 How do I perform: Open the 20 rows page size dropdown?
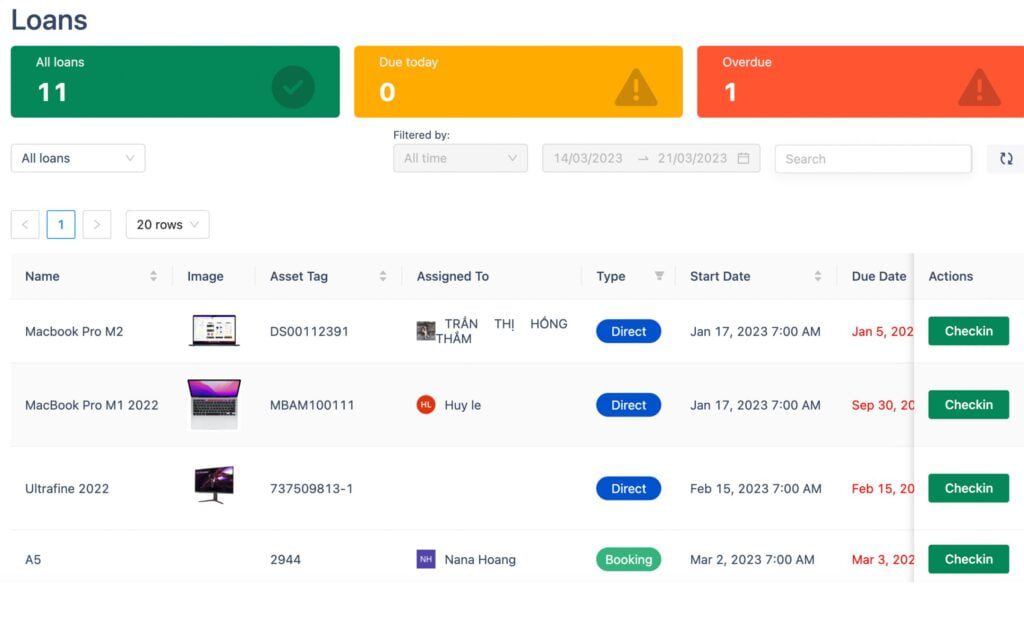(x=166, y=224)
